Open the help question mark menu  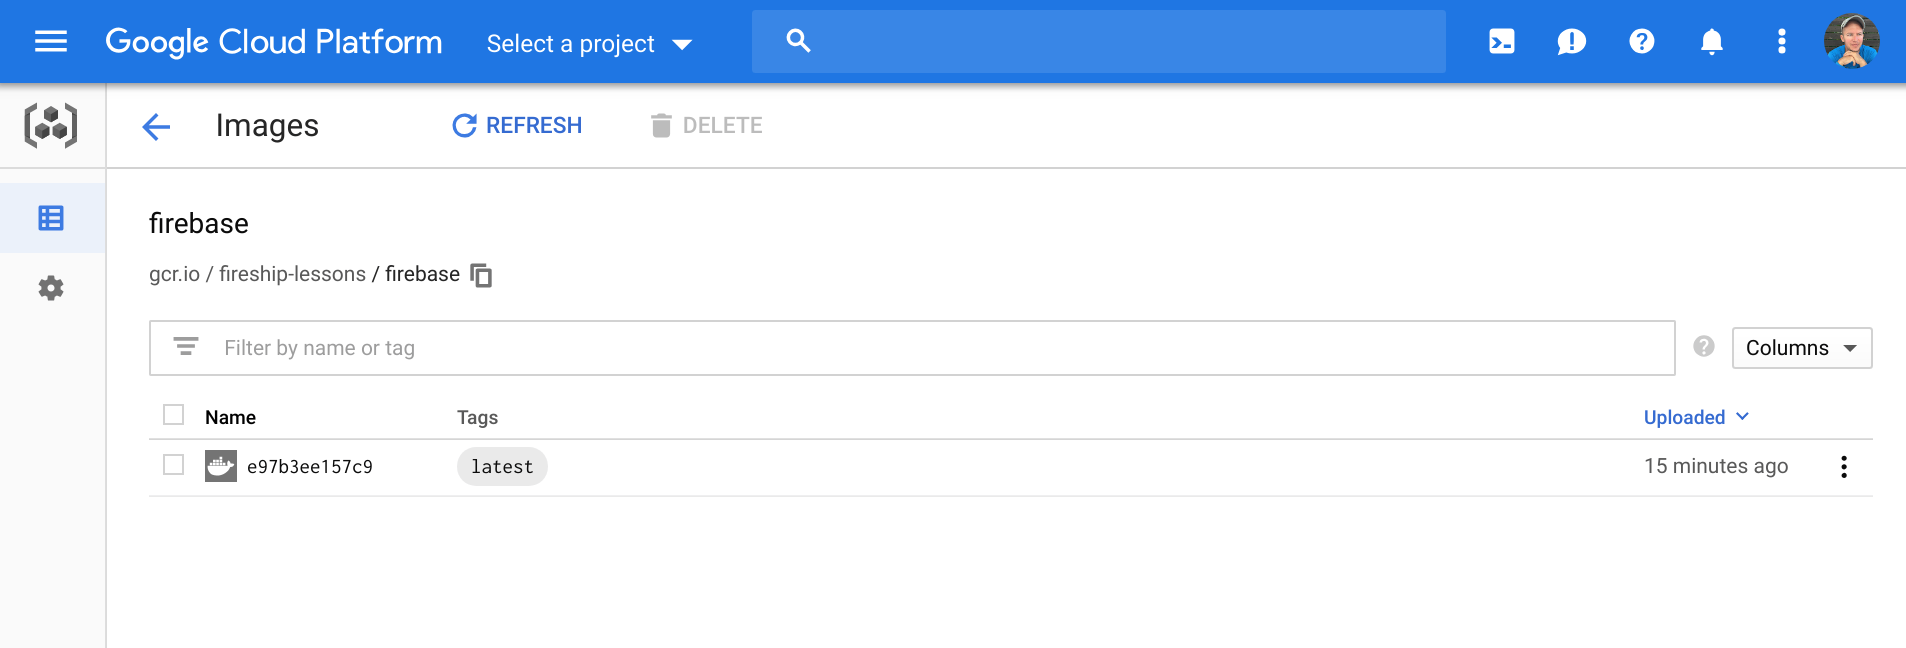(x=1641, y=41)
